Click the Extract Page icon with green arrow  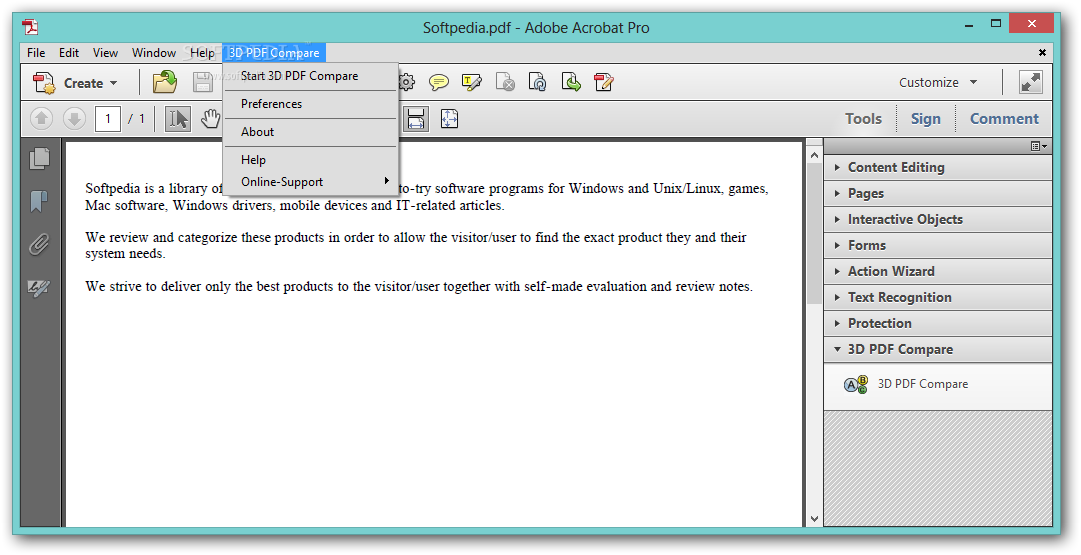coord(571,83)
